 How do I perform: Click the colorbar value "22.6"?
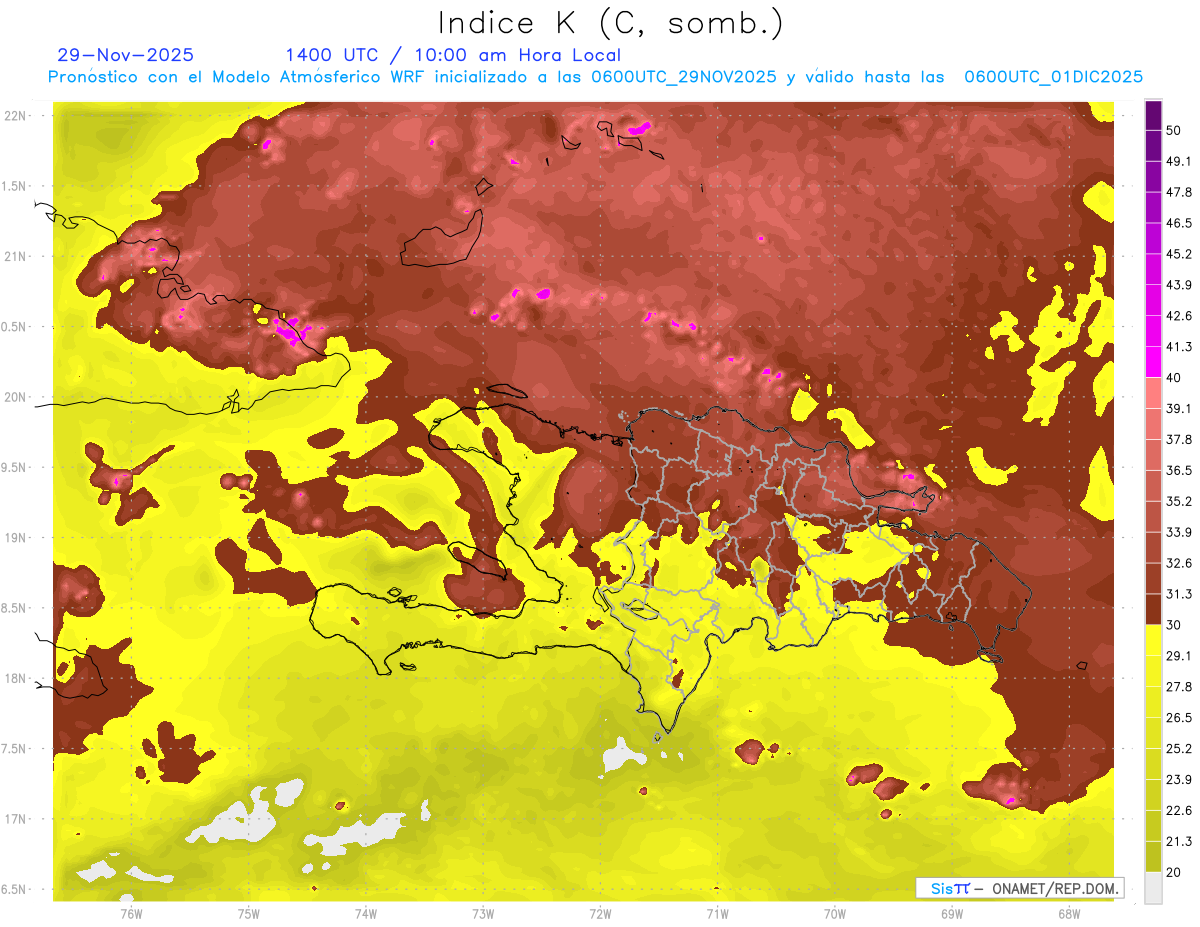tap(1179, 811)
